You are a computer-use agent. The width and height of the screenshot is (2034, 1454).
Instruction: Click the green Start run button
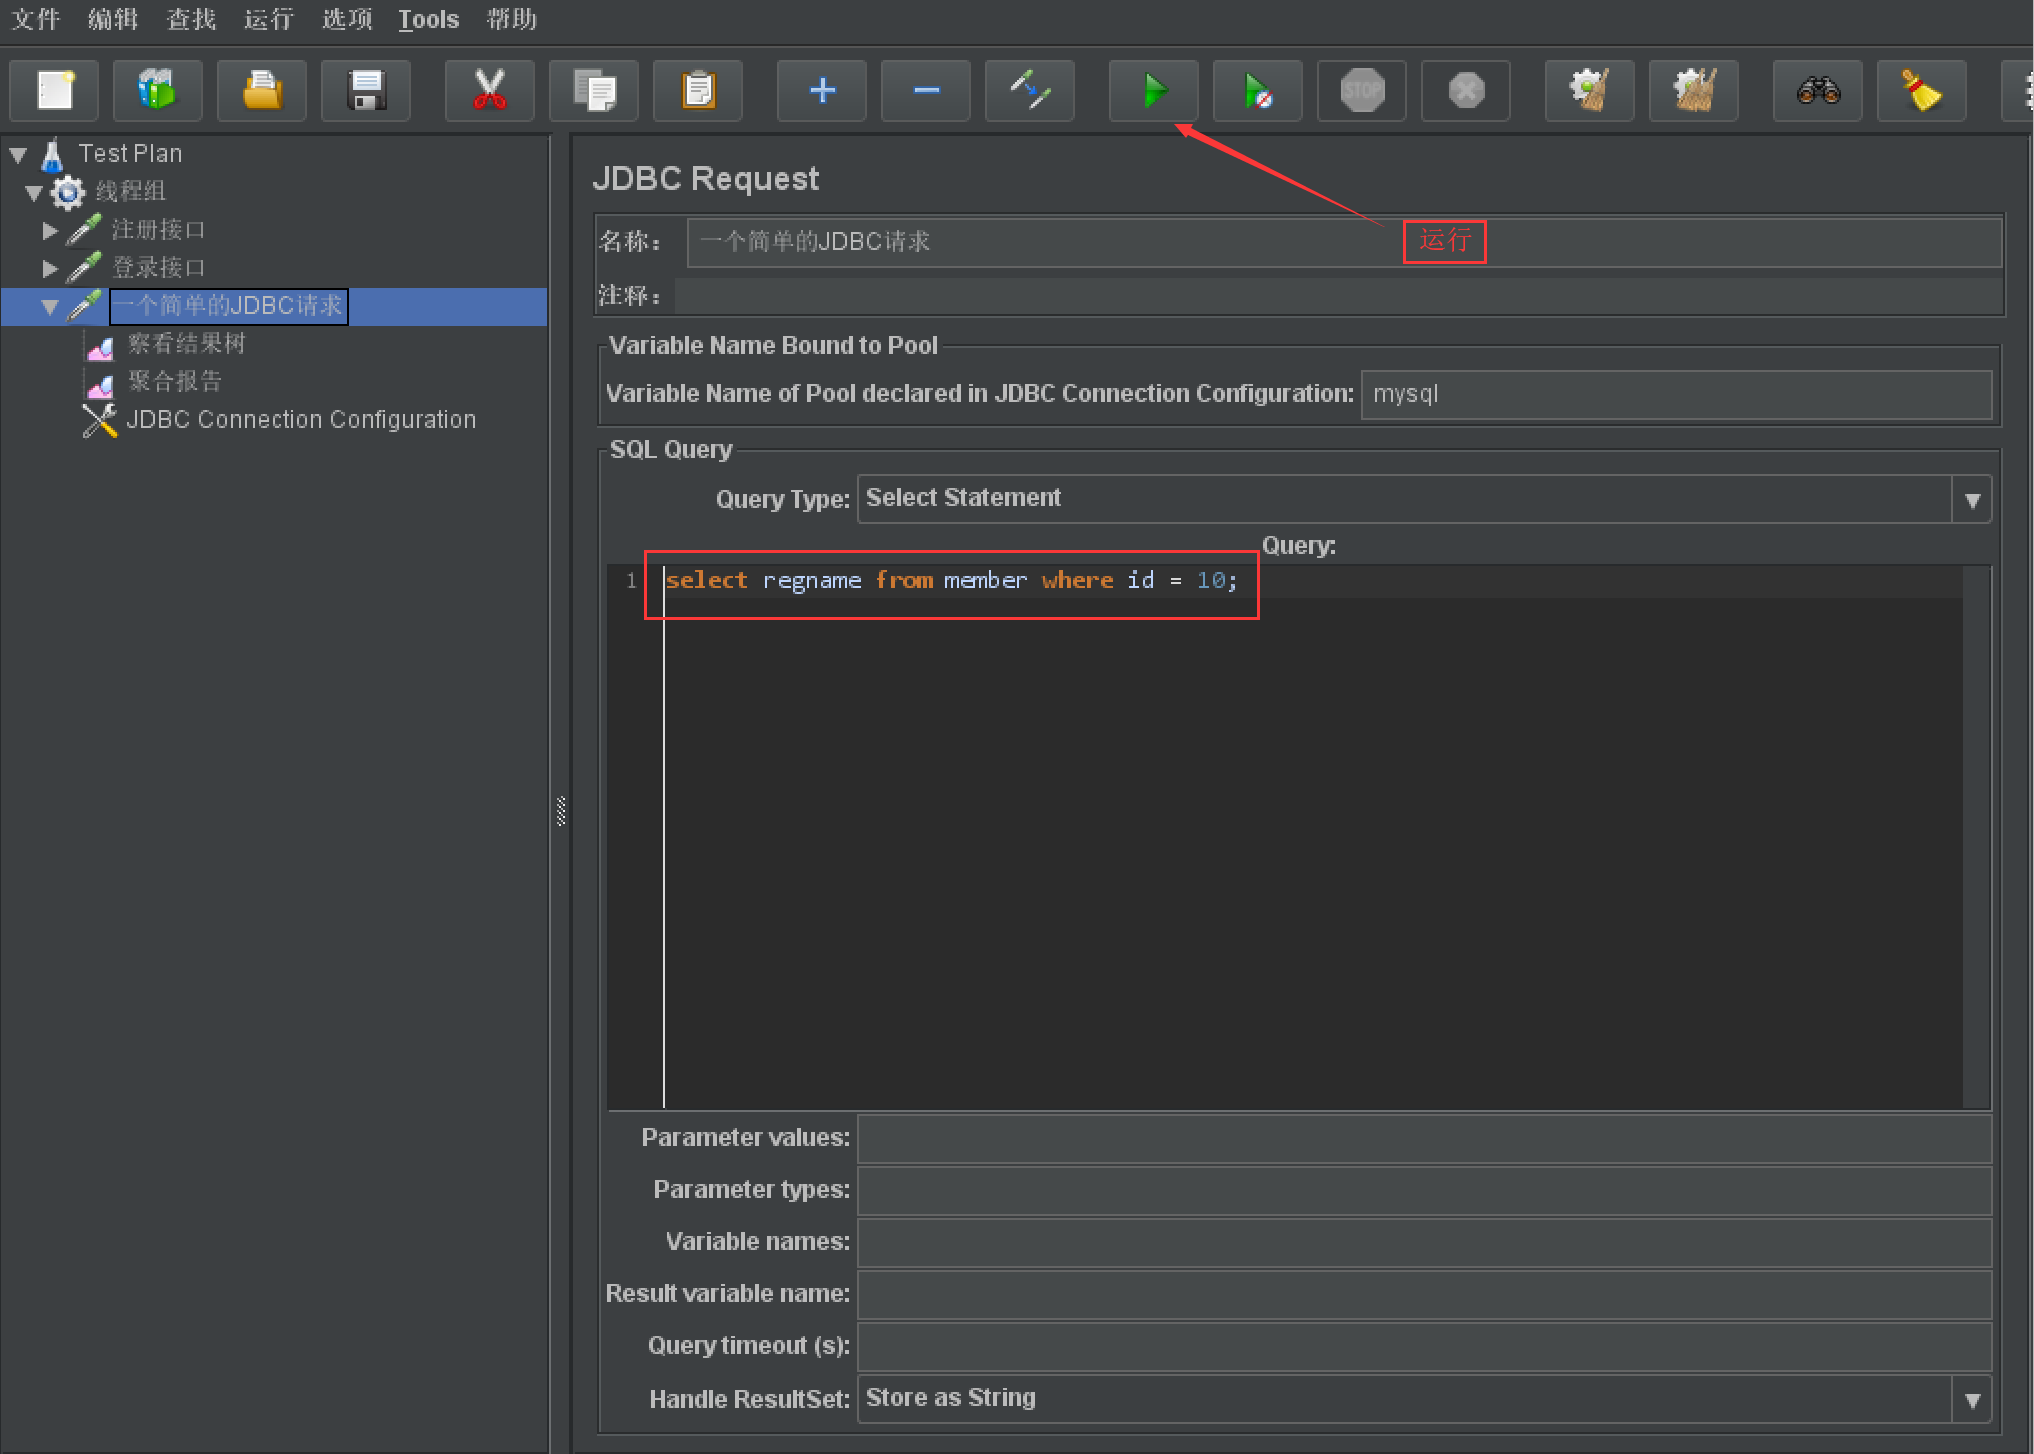click(1153, 91)
